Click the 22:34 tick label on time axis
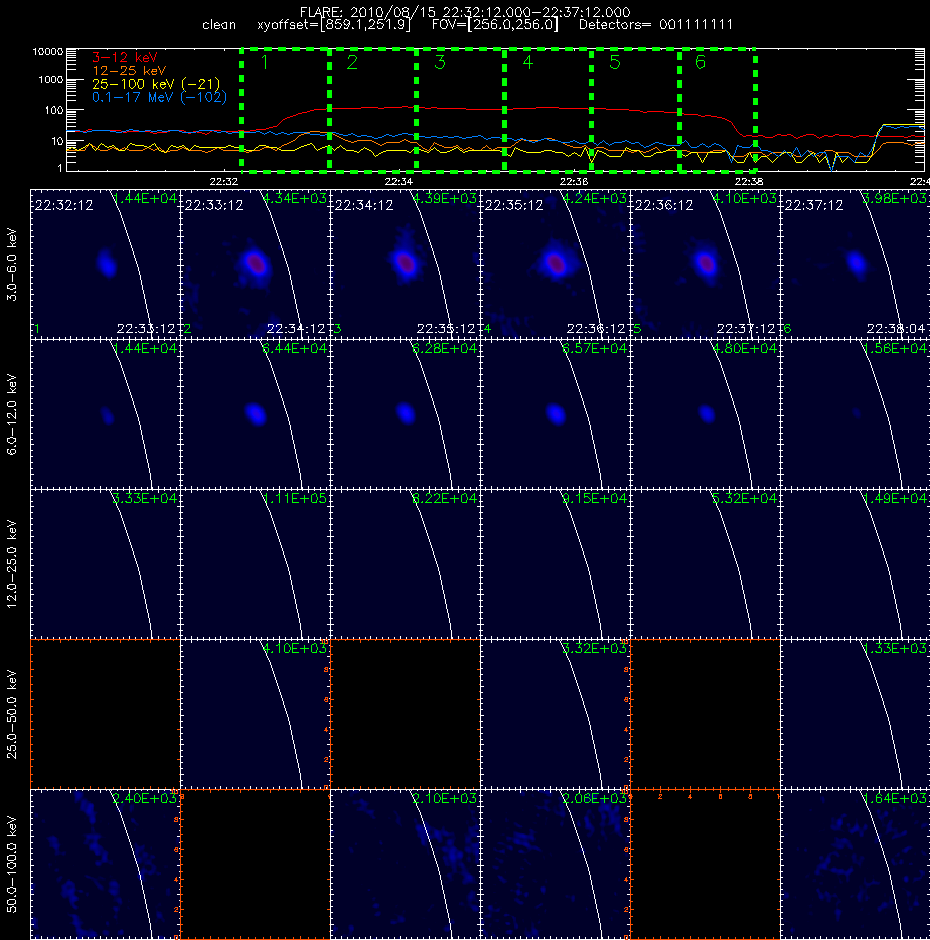The image size is (930, 940). pyautogui.click(x=399, y=181)
